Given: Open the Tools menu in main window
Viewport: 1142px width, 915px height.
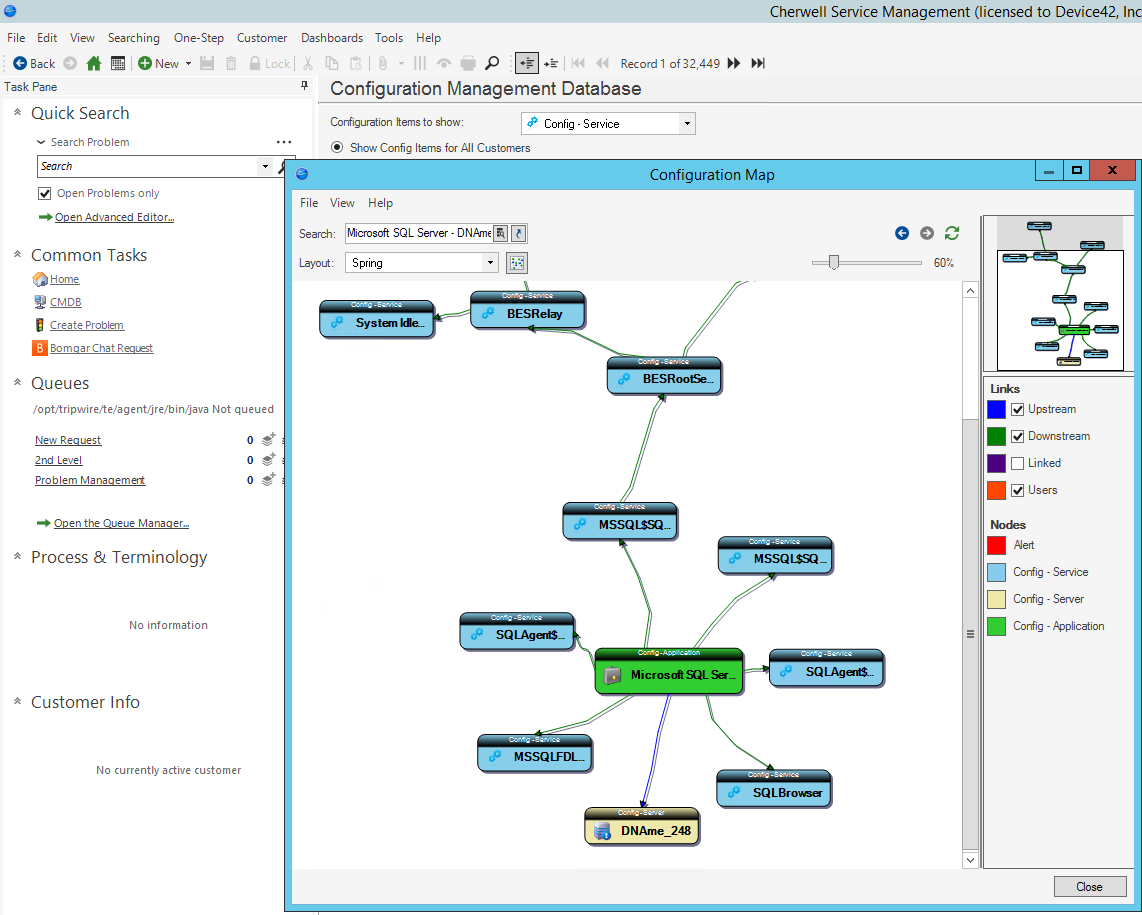Looking at the screenshot, I should [389, 38].
